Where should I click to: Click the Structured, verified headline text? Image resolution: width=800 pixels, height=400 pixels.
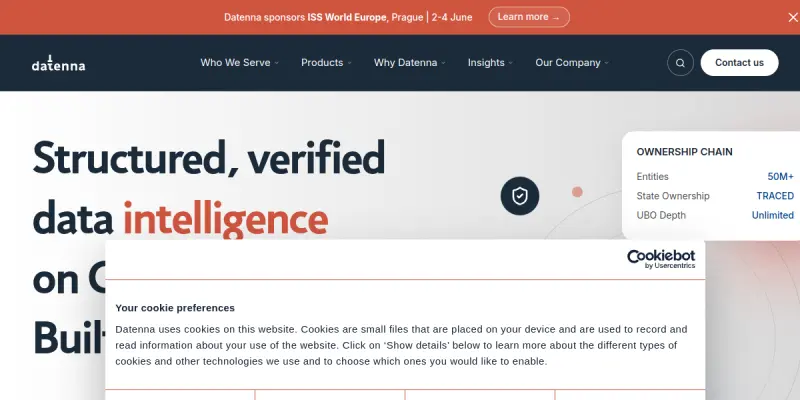click(209, 158)
